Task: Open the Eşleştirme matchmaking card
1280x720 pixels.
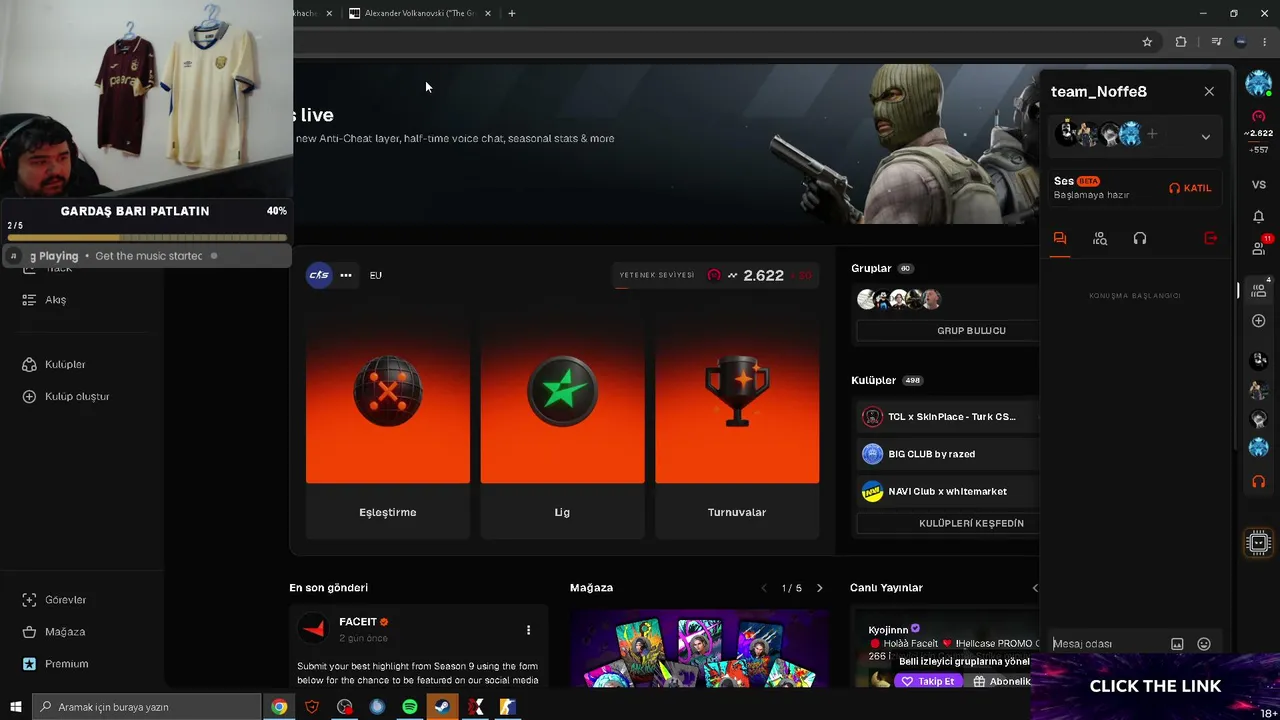Action: 388,427
